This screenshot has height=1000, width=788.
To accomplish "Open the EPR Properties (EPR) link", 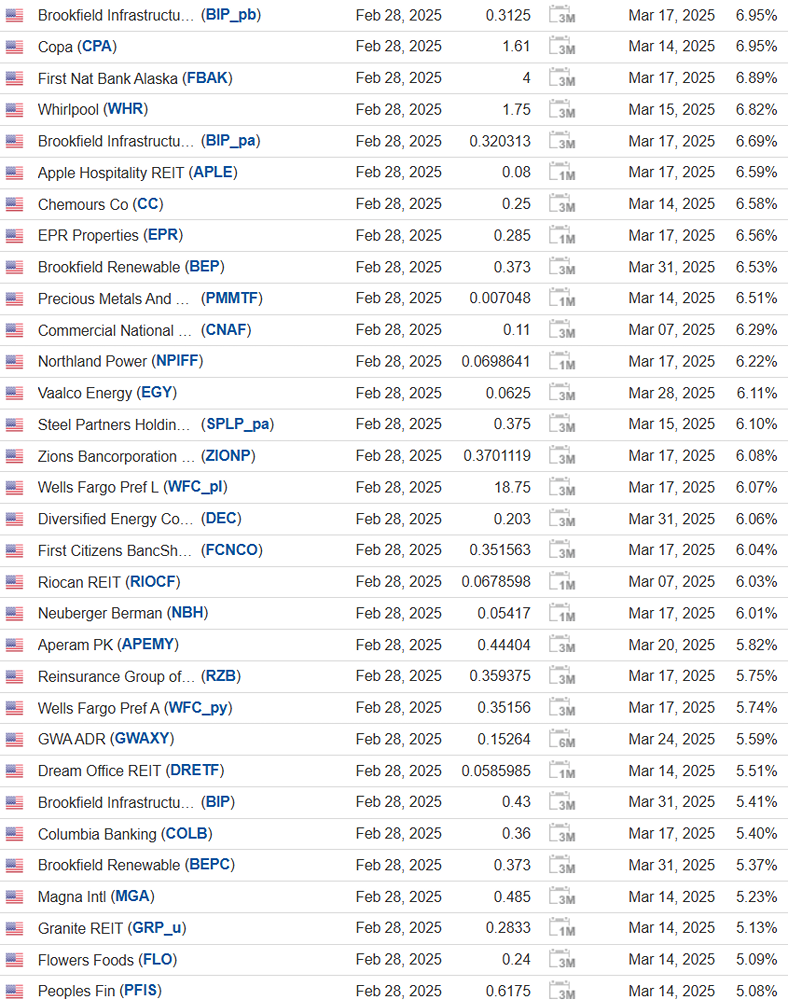I will pos(110,235).
